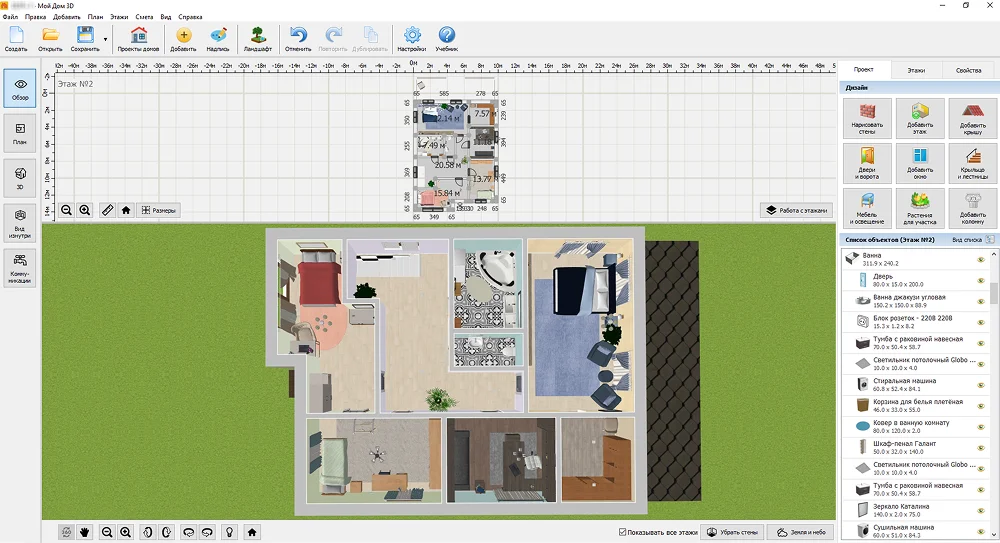Image resolution: width=1000 pixels, height=543 pixels.
Task: Open the Смета menu
Action: 144,17
